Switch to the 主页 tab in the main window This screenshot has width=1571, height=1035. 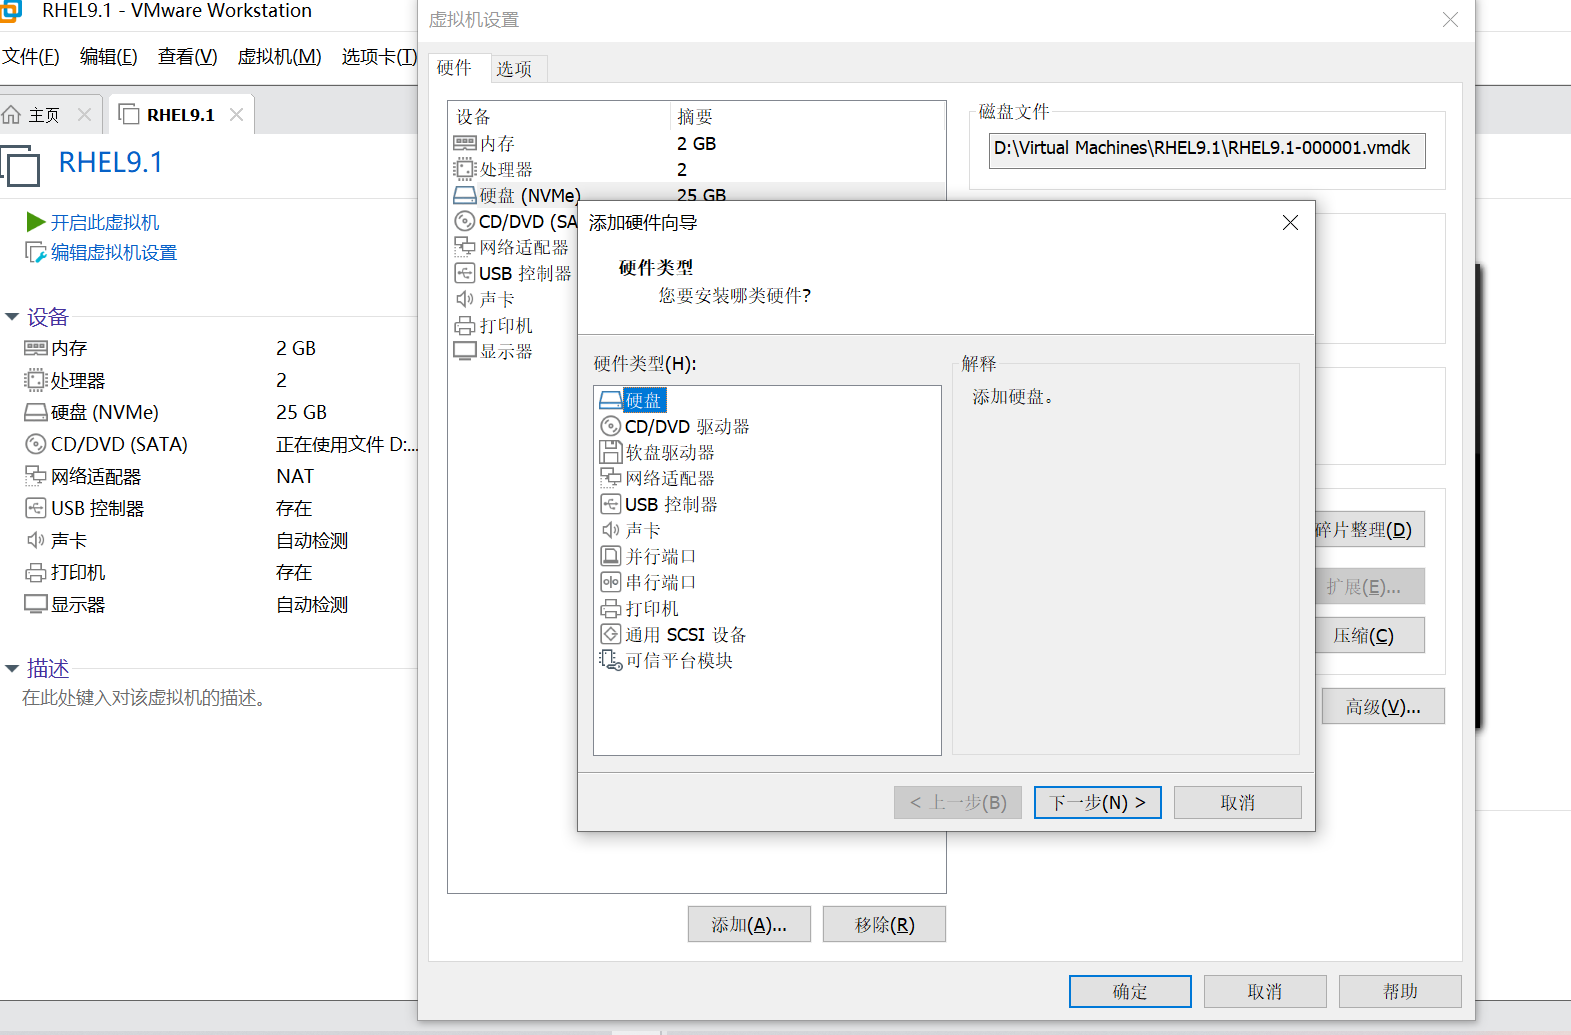(44, 115)
